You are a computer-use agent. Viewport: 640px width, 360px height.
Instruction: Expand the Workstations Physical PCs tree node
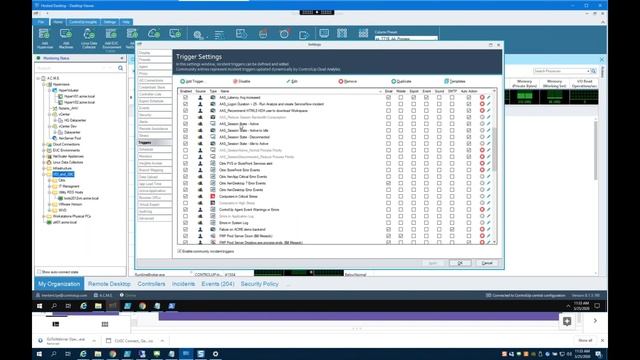tap(44, 216)
